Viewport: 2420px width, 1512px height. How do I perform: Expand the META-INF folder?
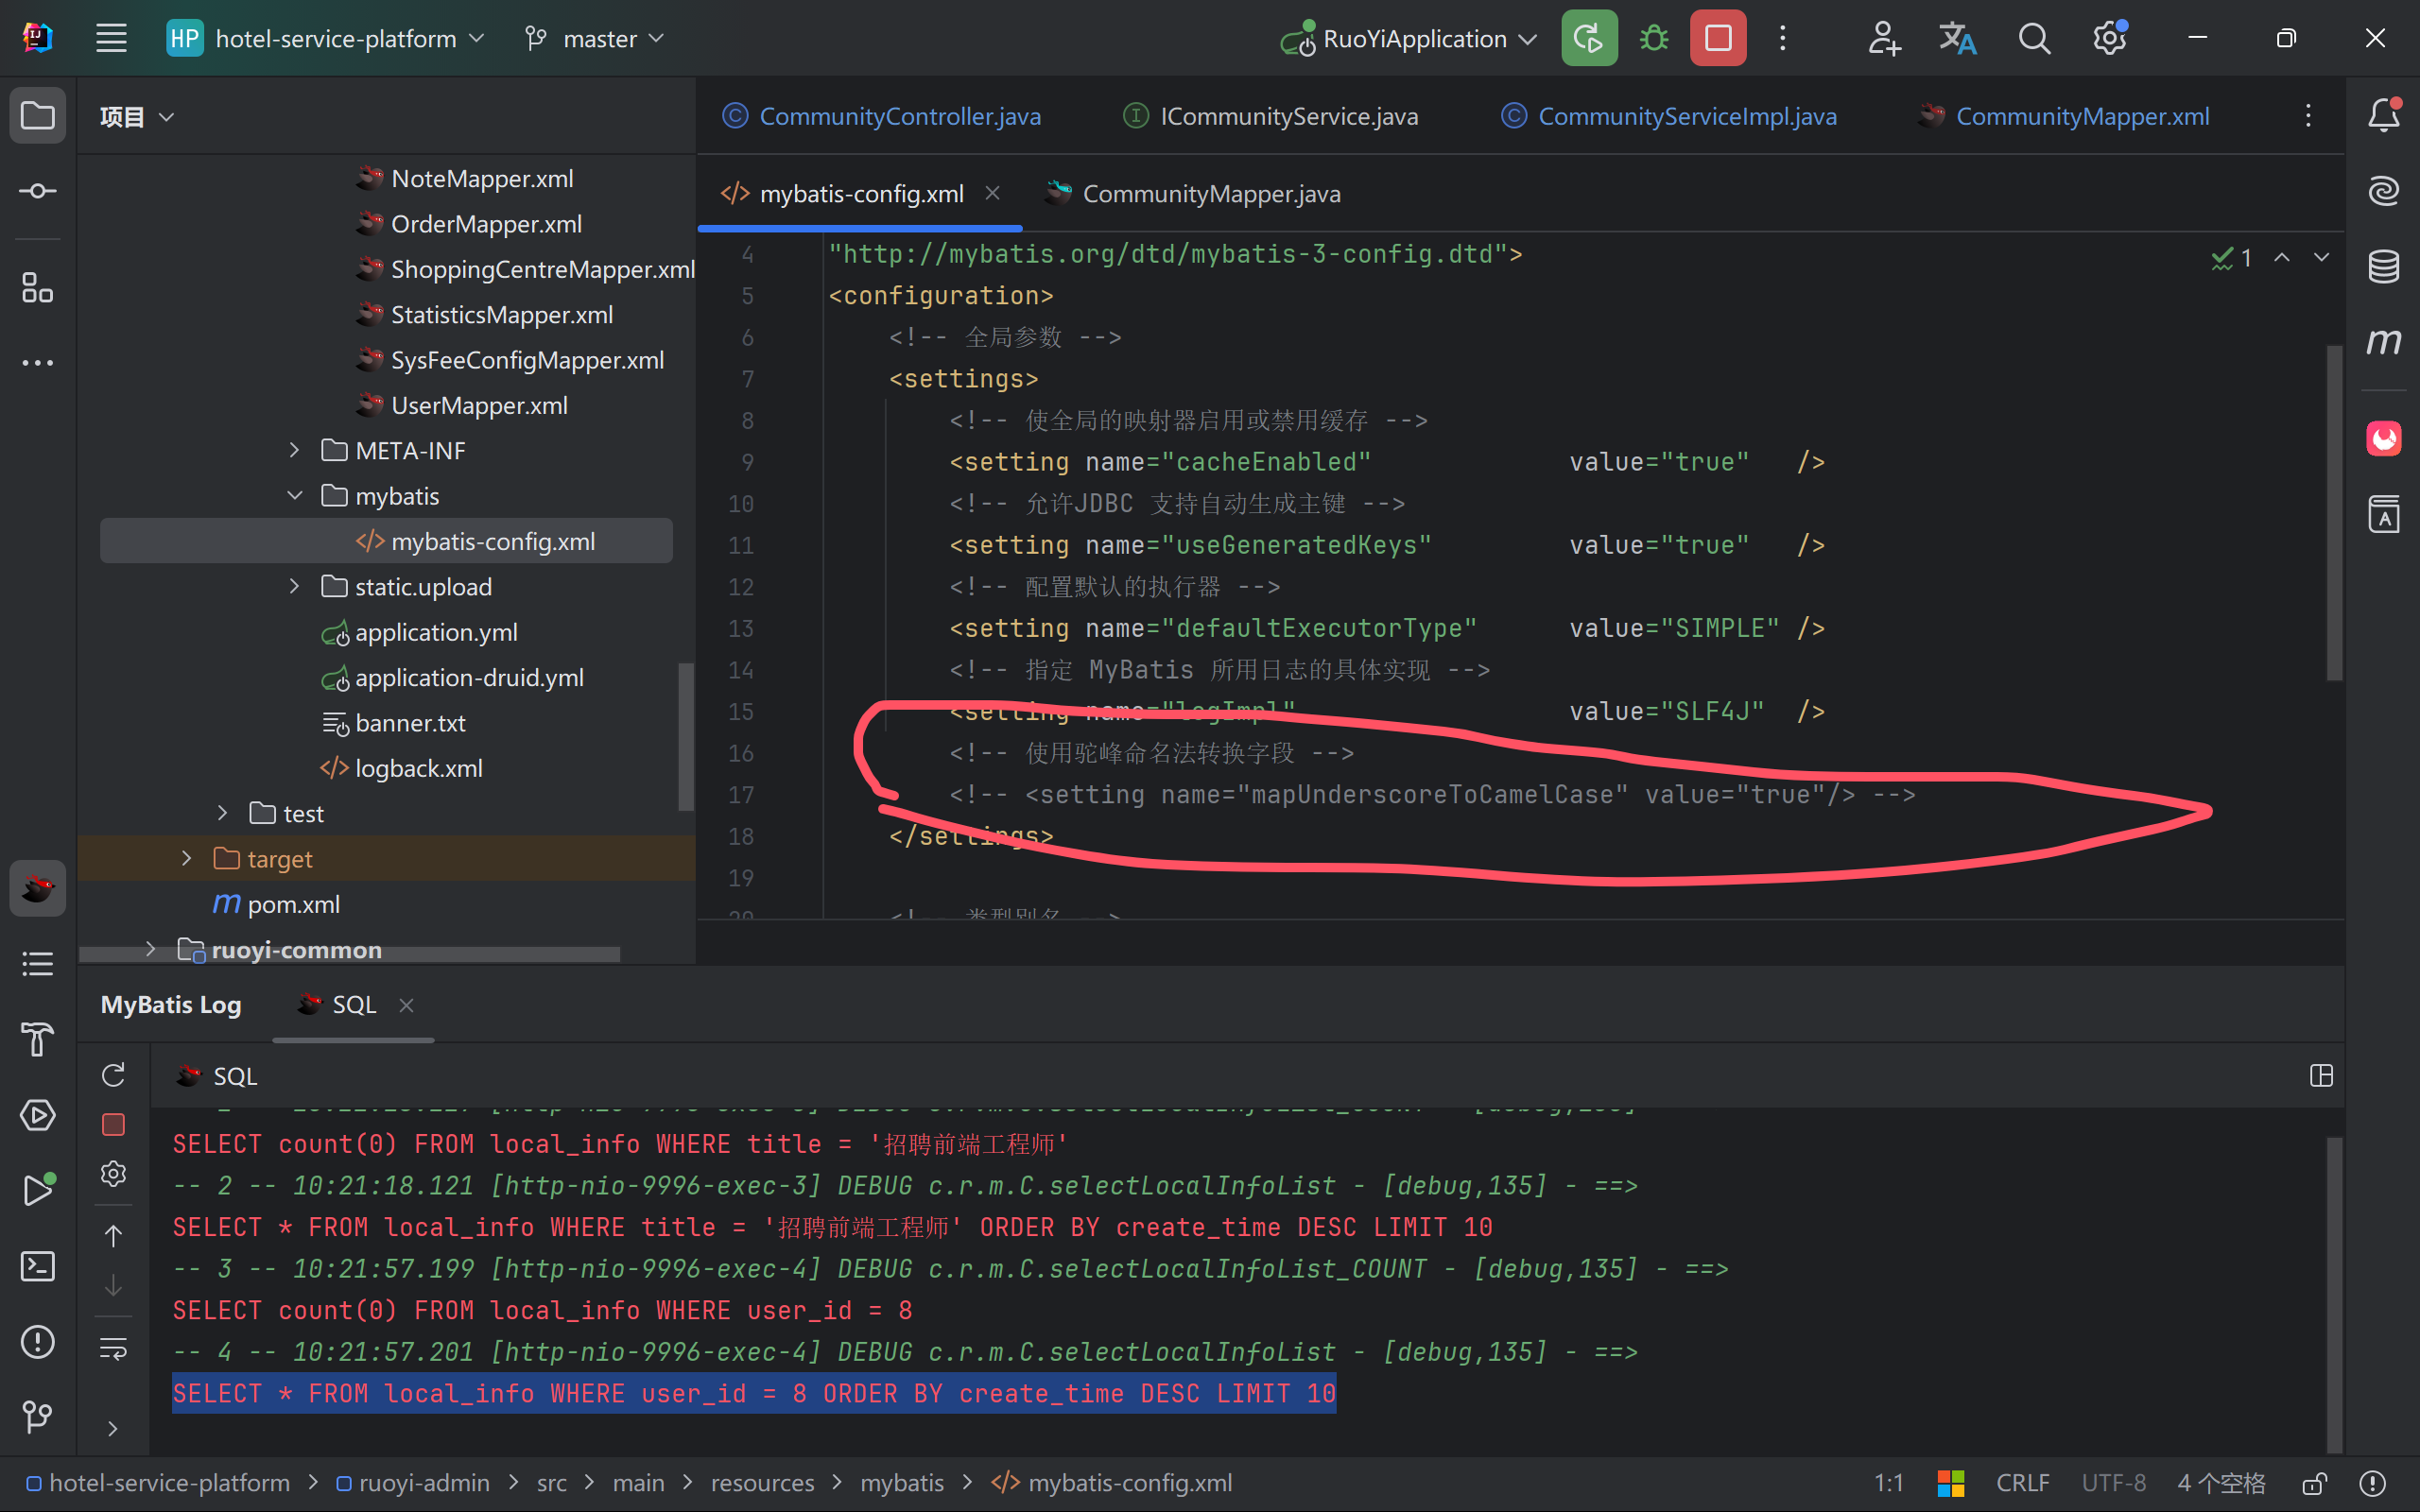[x=294, y=451]
